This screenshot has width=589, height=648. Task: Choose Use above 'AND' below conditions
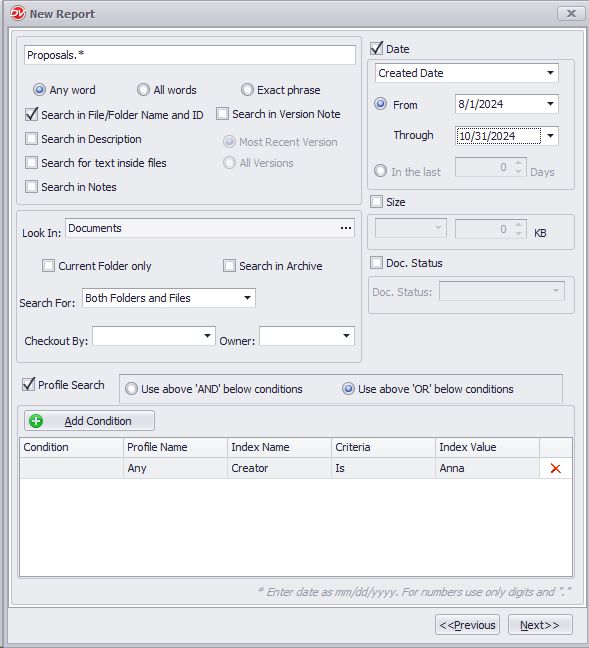pyautogui.click(x=131, y=389)
